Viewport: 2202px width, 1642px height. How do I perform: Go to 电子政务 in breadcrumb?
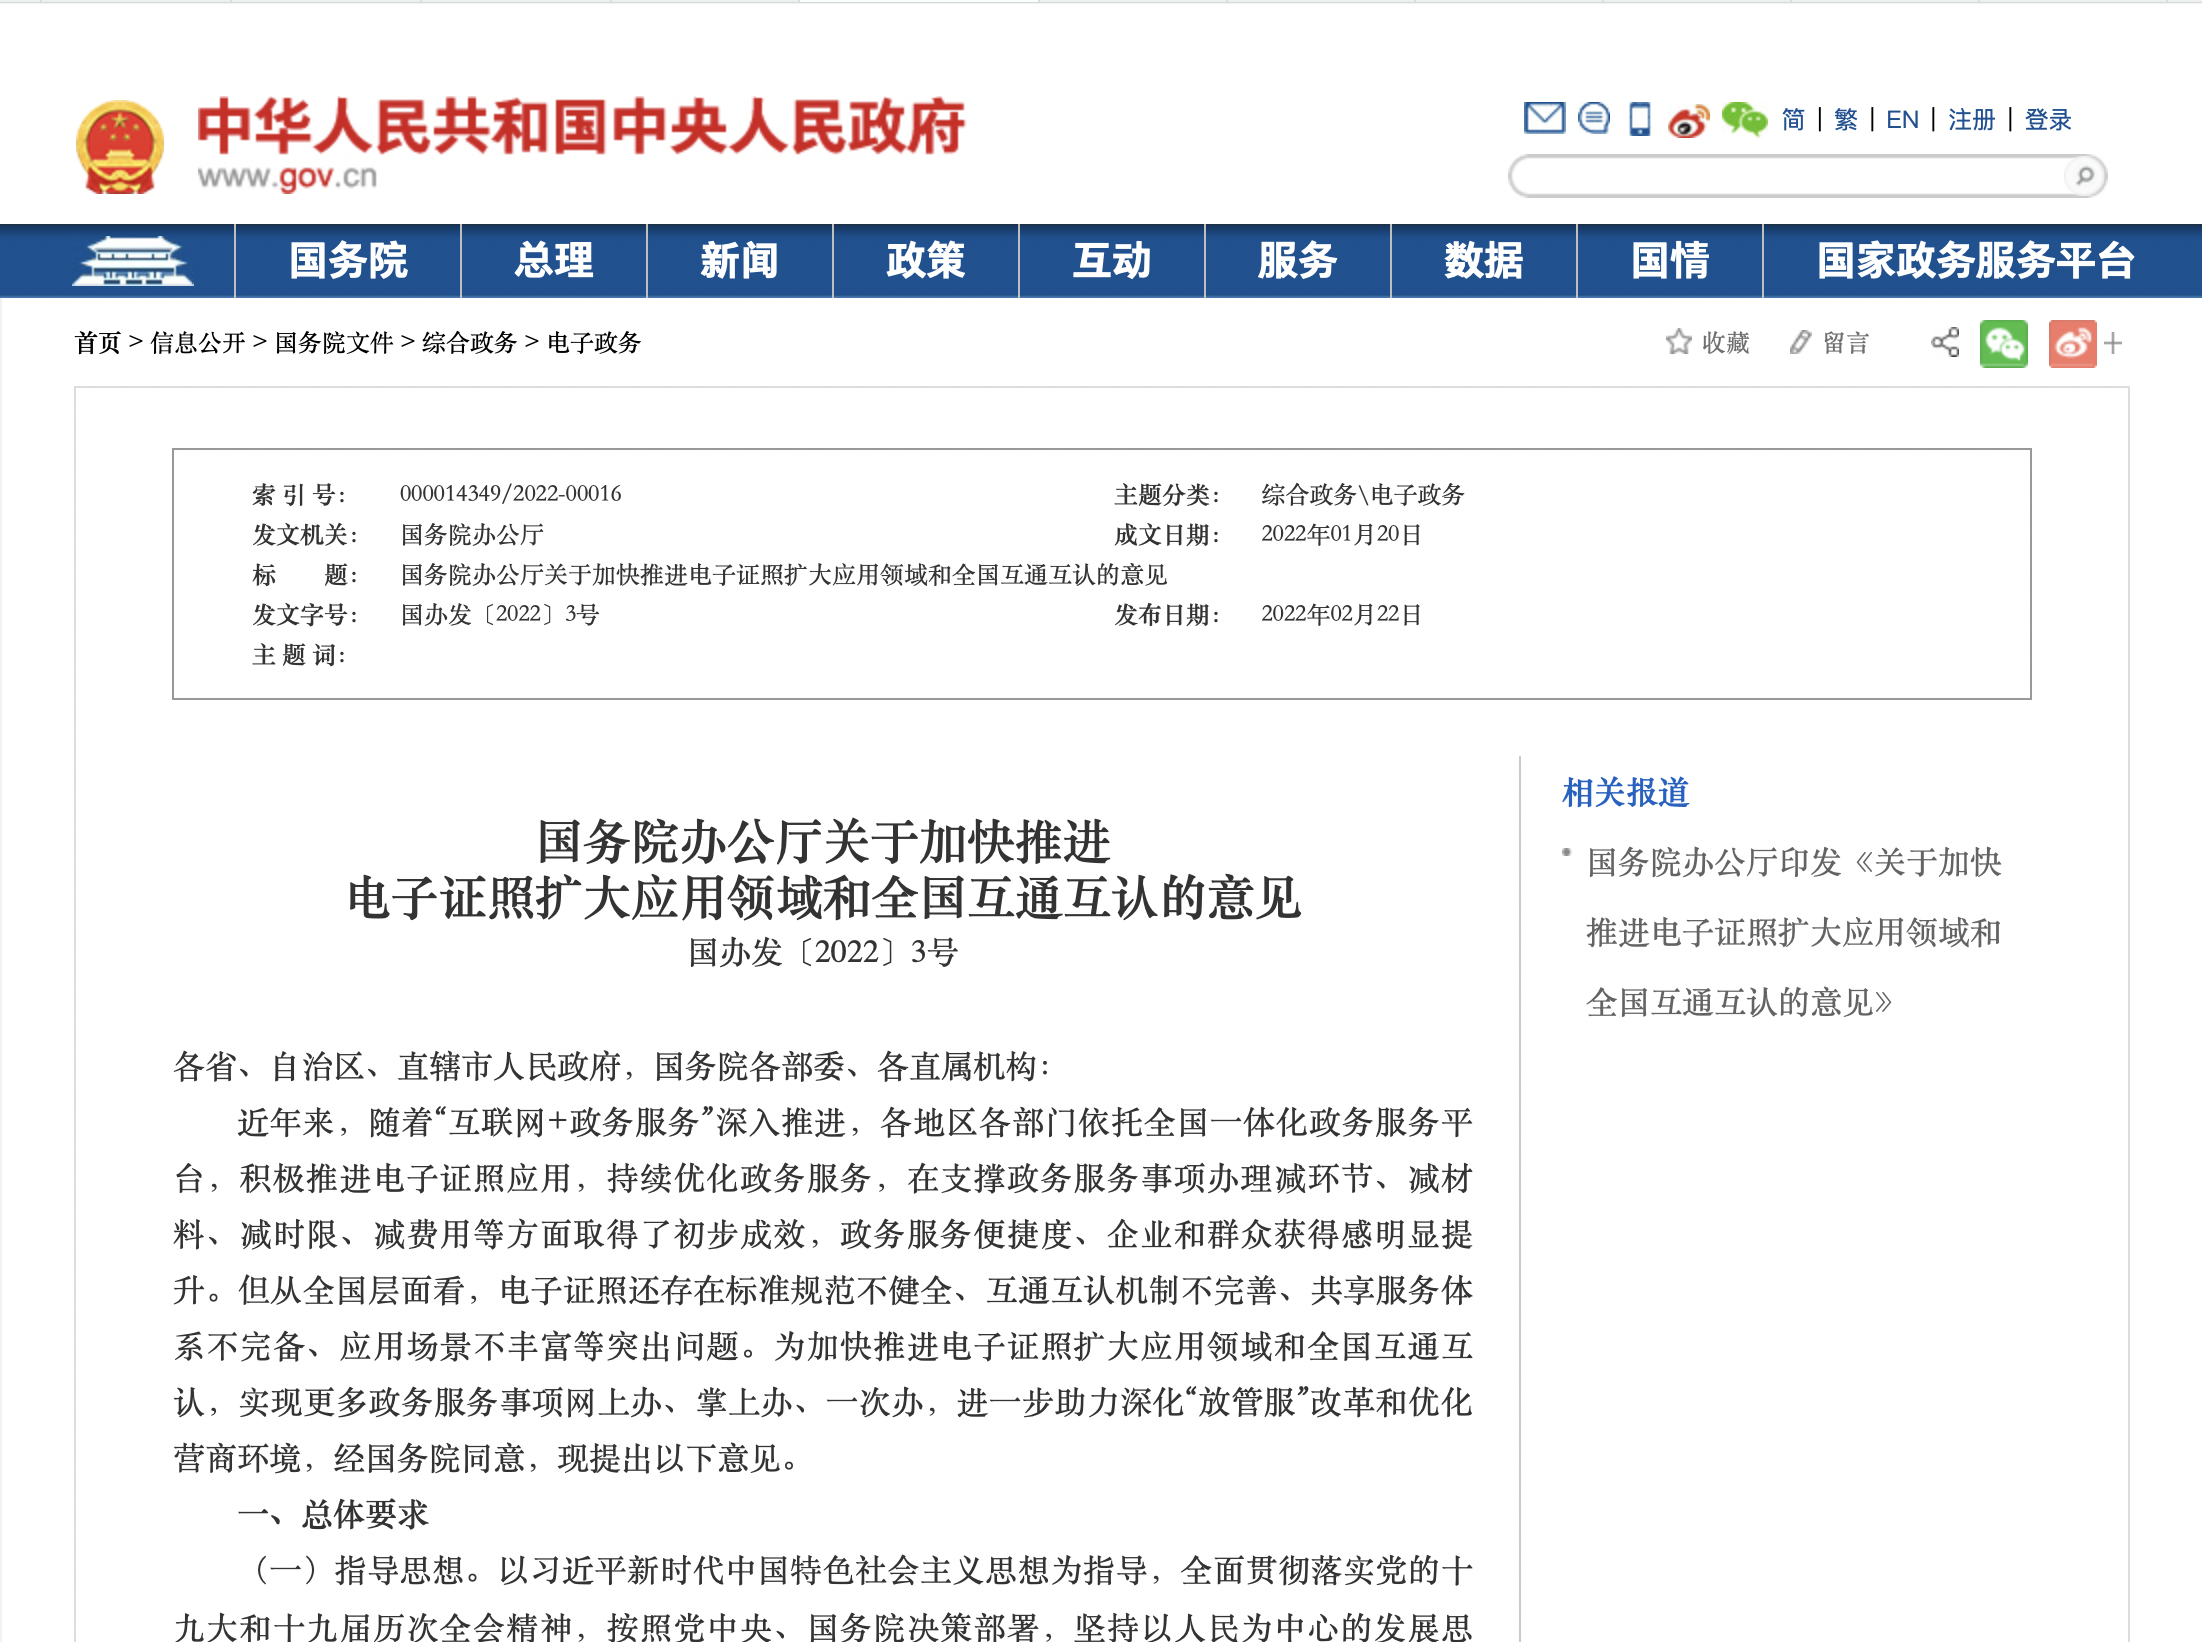click(x=594, y=343)
